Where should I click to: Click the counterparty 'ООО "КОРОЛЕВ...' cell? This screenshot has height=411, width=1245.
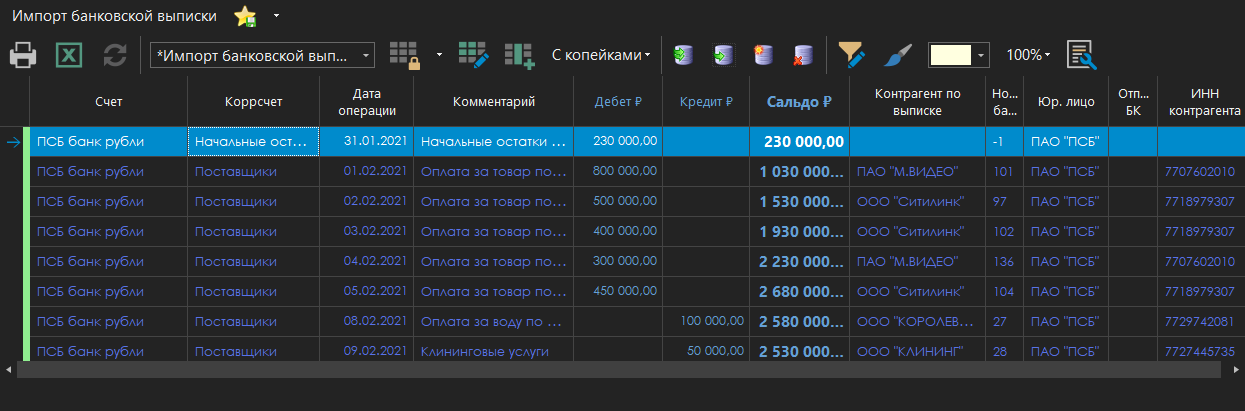click(x=918, y=322)
